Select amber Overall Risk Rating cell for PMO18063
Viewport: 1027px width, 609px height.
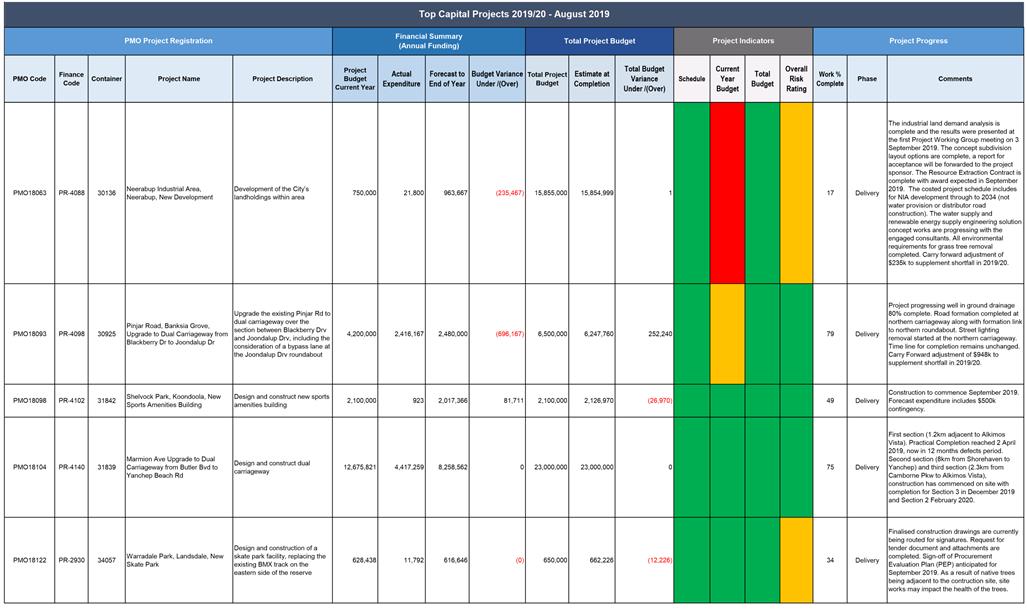click(x=796, y=193)
